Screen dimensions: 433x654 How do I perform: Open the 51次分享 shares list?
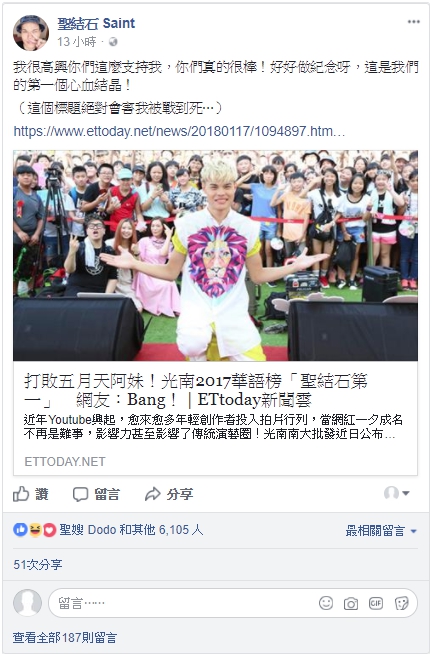pyautogui.click(x=38, y=565)
